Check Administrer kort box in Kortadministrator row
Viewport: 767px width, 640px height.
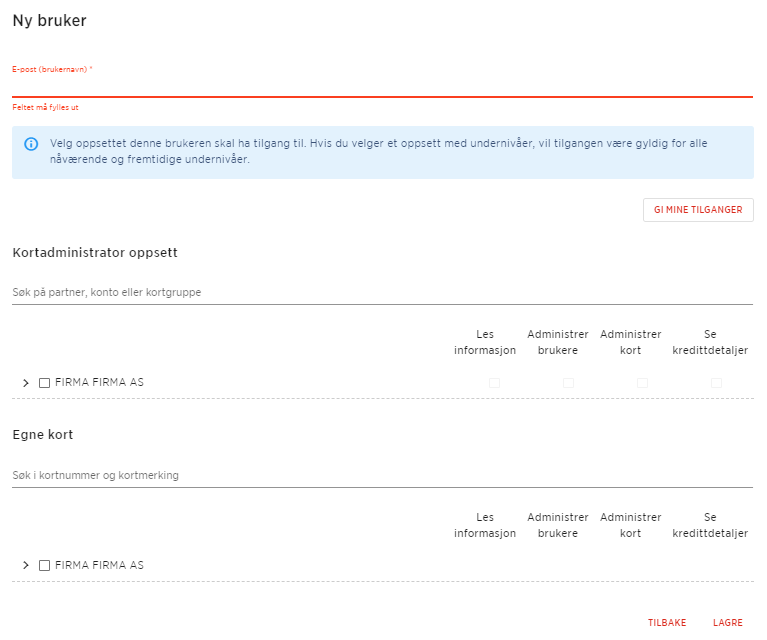(642, 383)
